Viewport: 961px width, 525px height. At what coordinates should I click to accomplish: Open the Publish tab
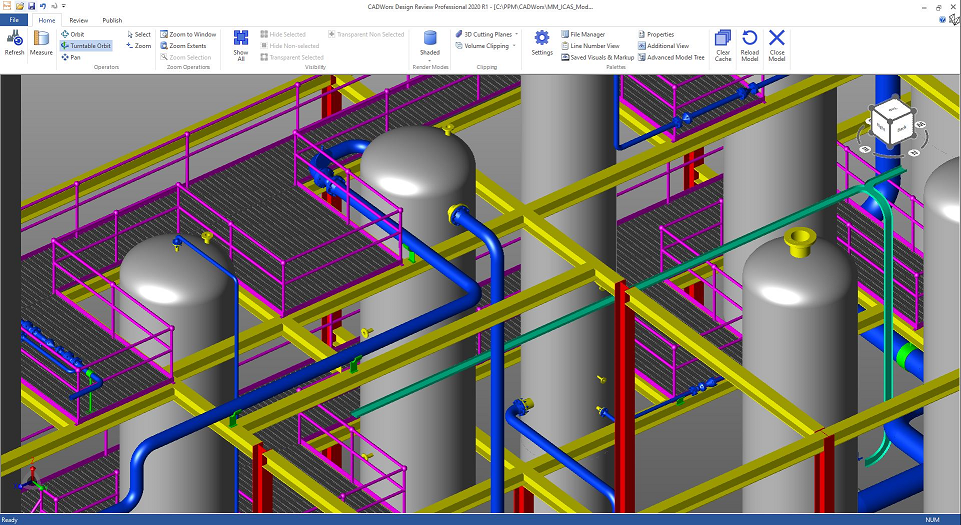(112, 20)
